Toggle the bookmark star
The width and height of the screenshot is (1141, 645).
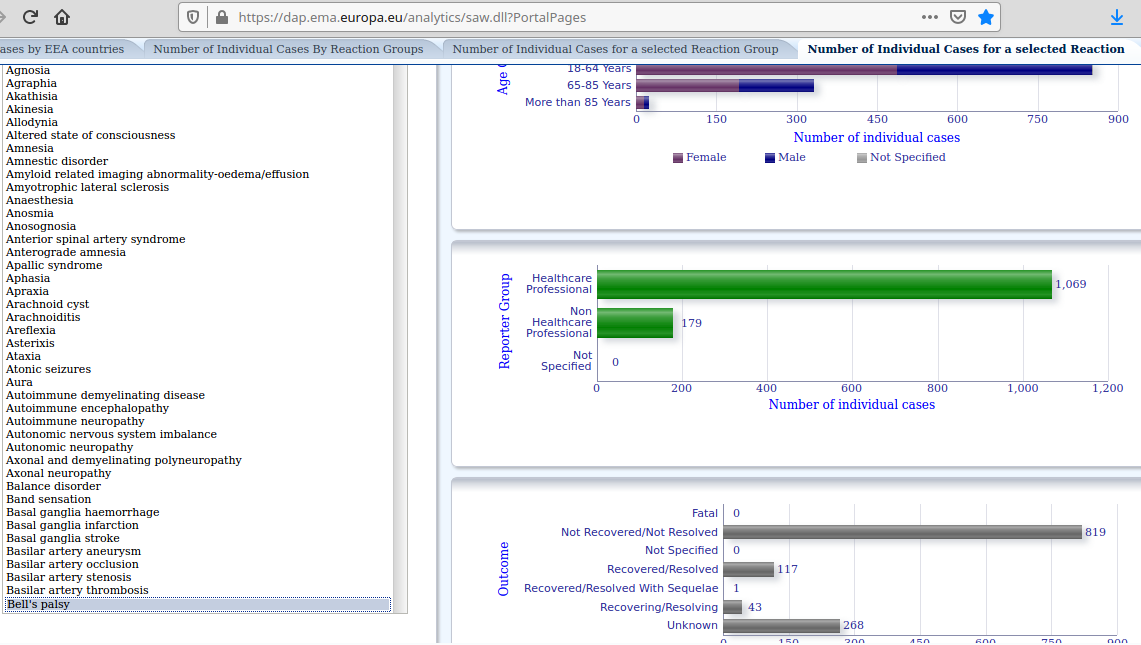coord(986,17)
